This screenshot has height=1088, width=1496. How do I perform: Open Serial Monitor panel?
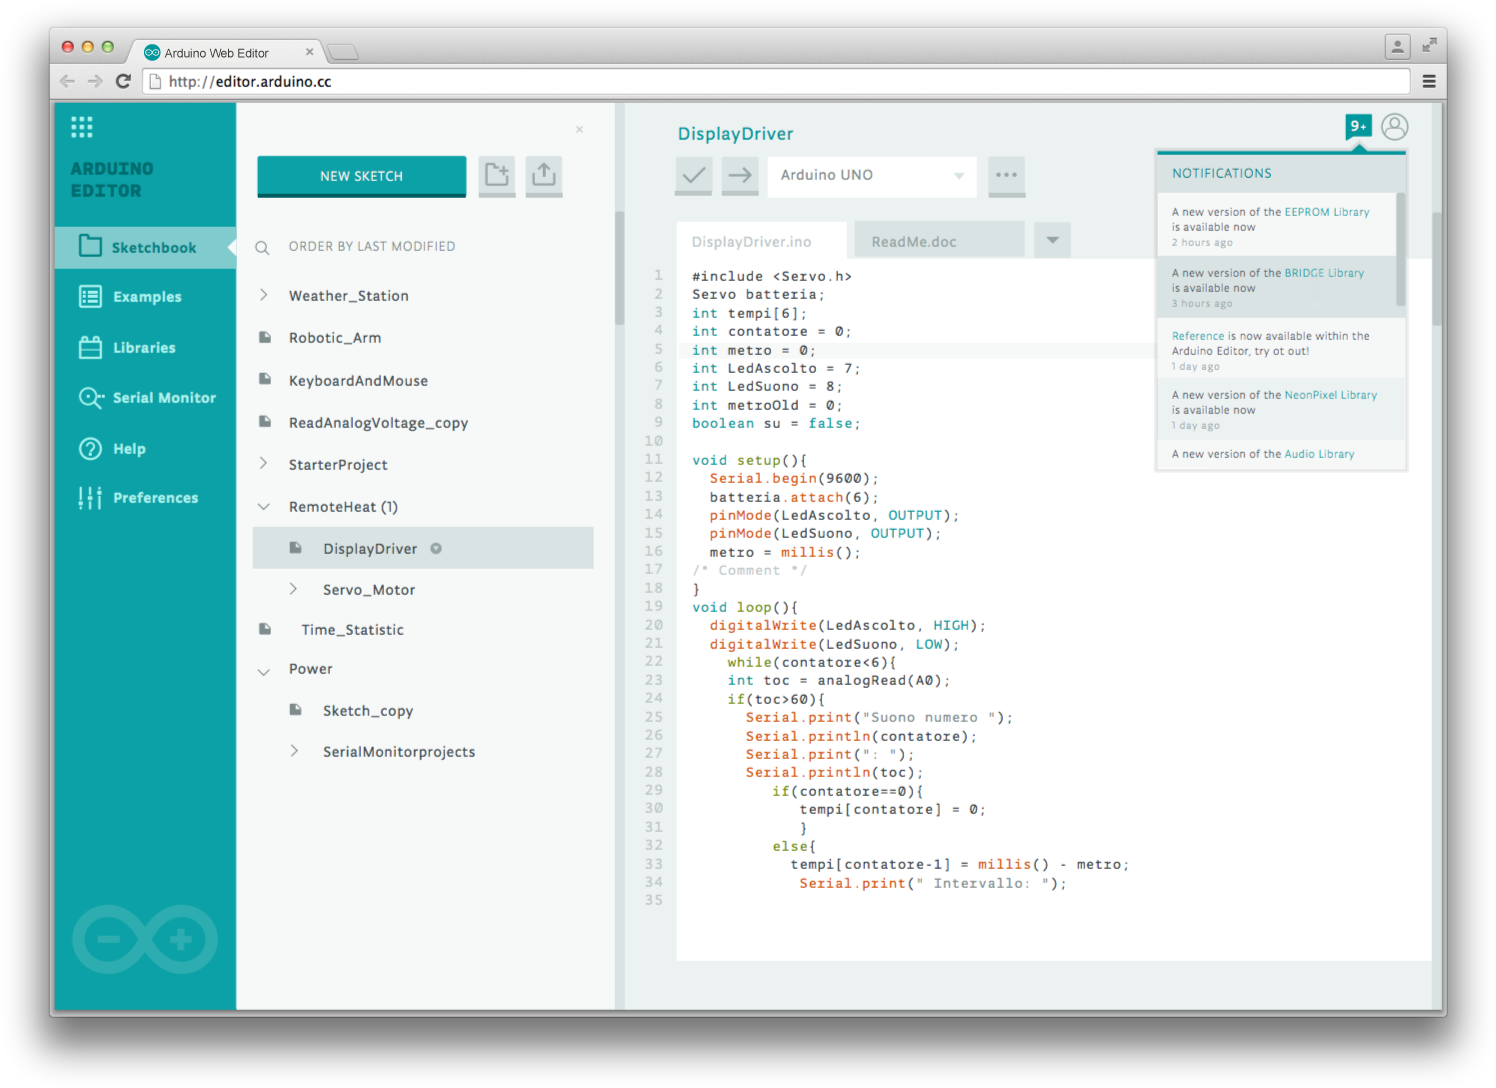(146, 398)
